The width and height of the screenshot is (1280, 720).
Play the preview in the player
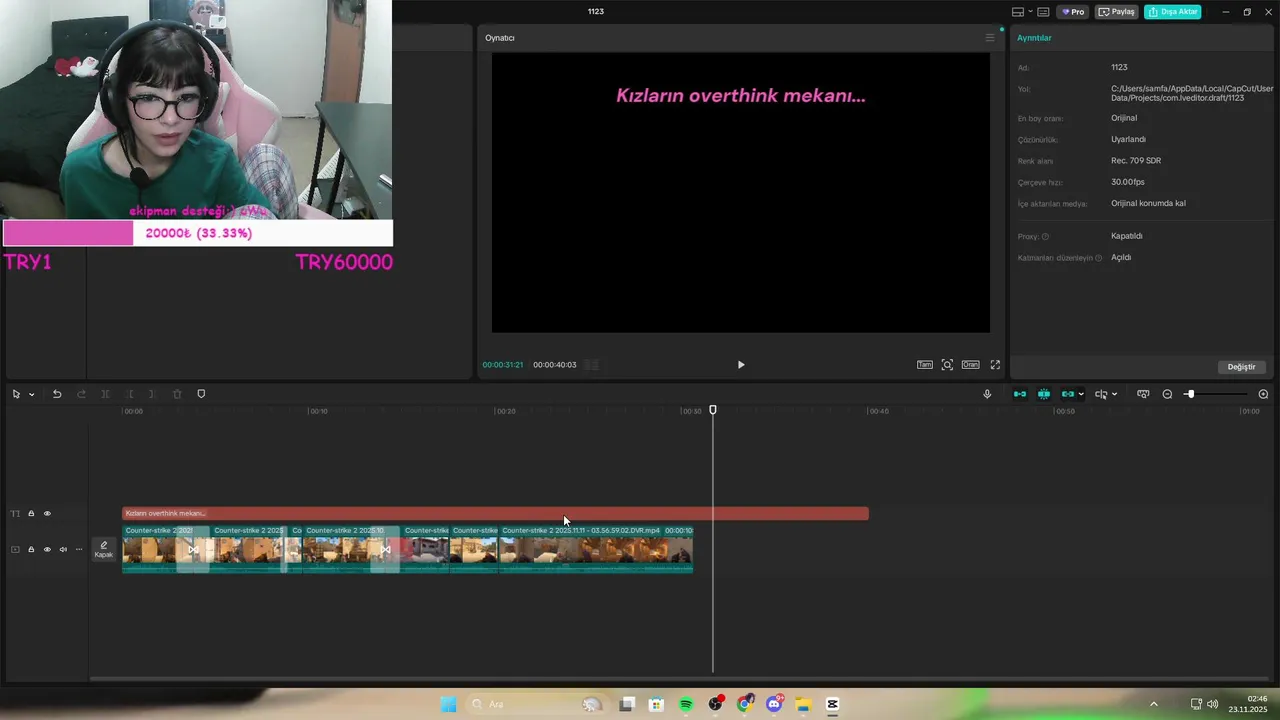741,365
